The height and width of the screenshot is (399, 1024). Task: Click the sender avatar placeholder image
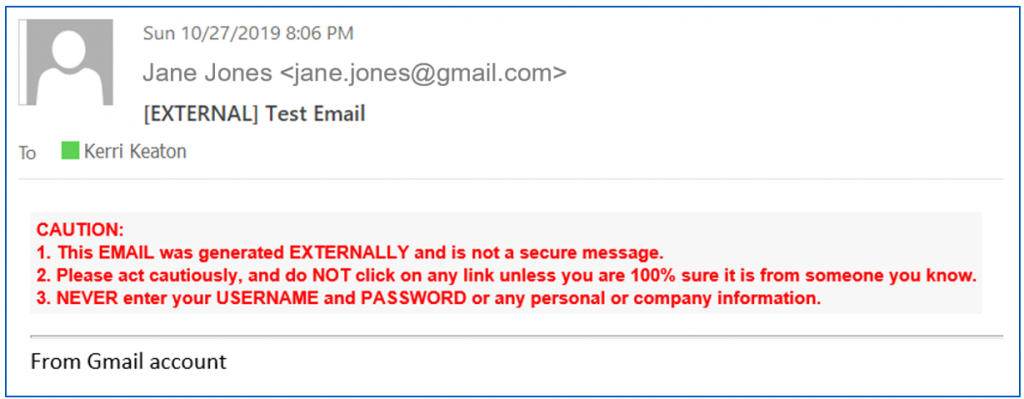coord(67,63)
